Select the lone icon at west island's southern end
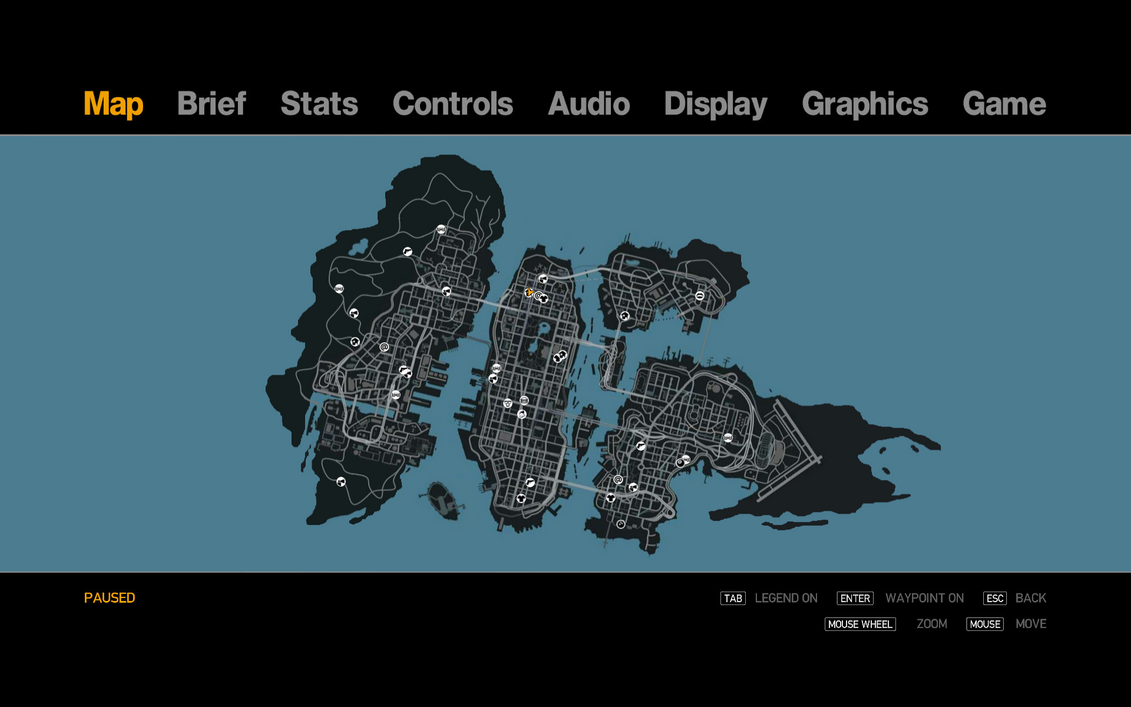Screen dimensions: 1131x707 [341, 482]
